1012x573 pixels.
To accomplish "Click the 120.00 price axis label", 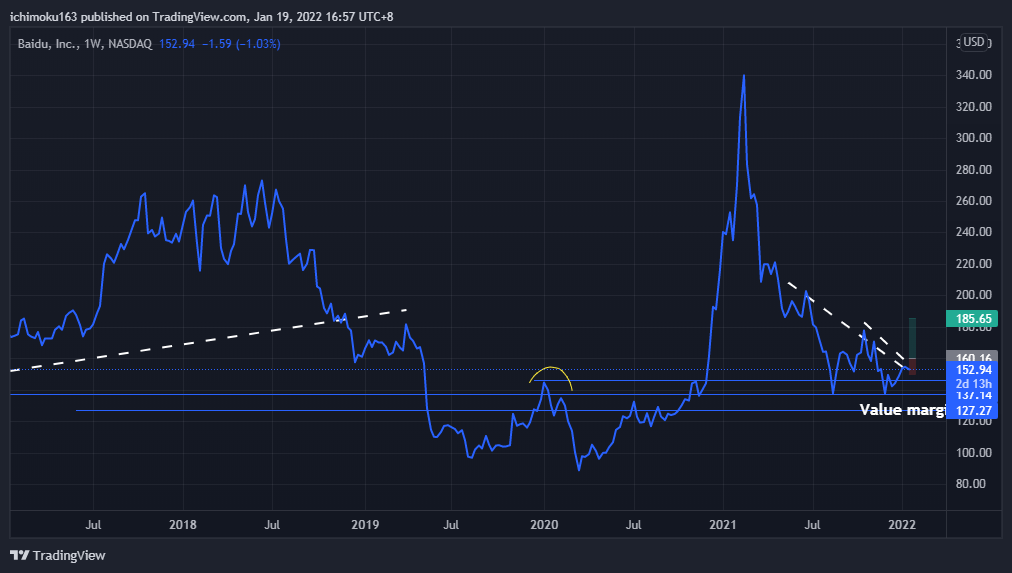I will click(974, 421).
